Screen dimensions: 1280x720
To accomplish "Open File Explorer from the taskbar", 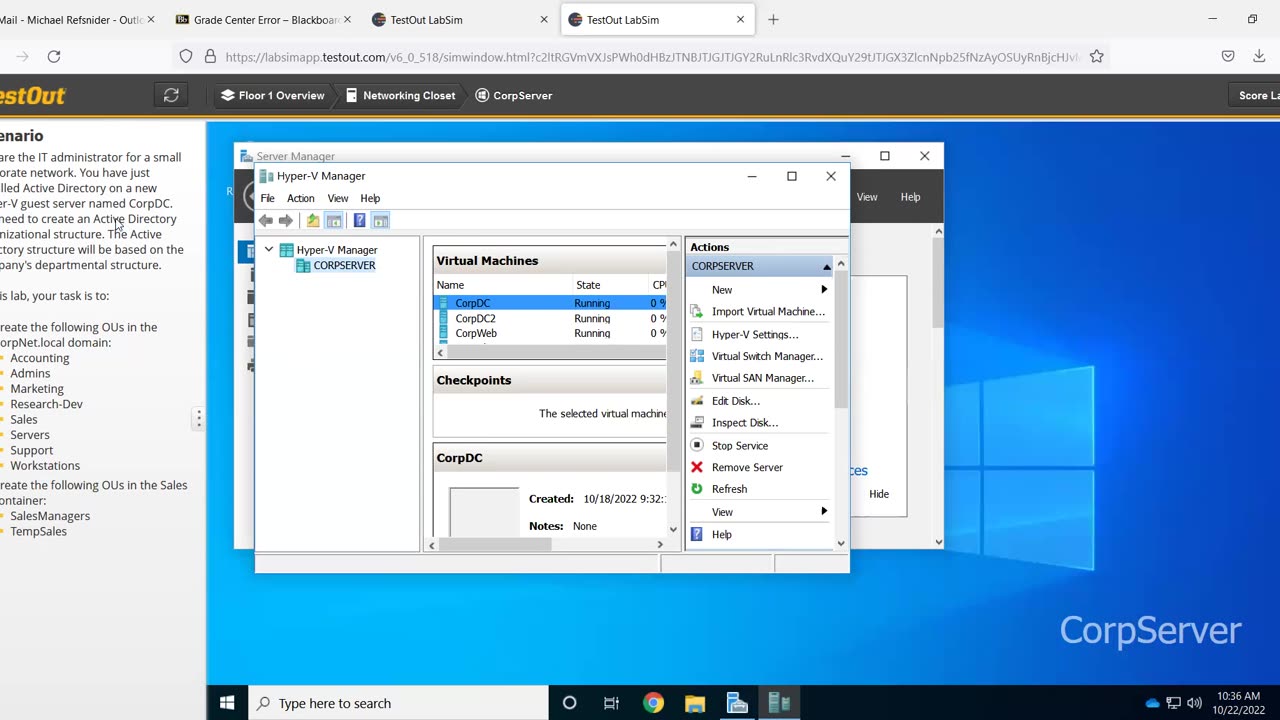I will coord(695,703).
